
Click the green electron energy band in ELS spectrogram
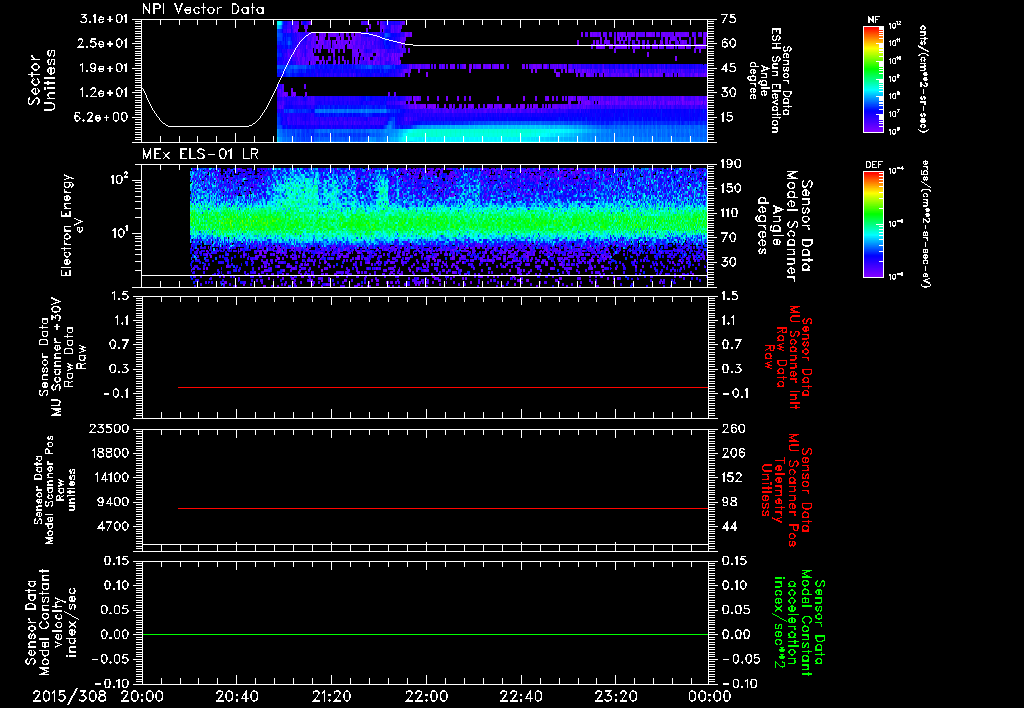pyautogui.click(x=449, y=222)
